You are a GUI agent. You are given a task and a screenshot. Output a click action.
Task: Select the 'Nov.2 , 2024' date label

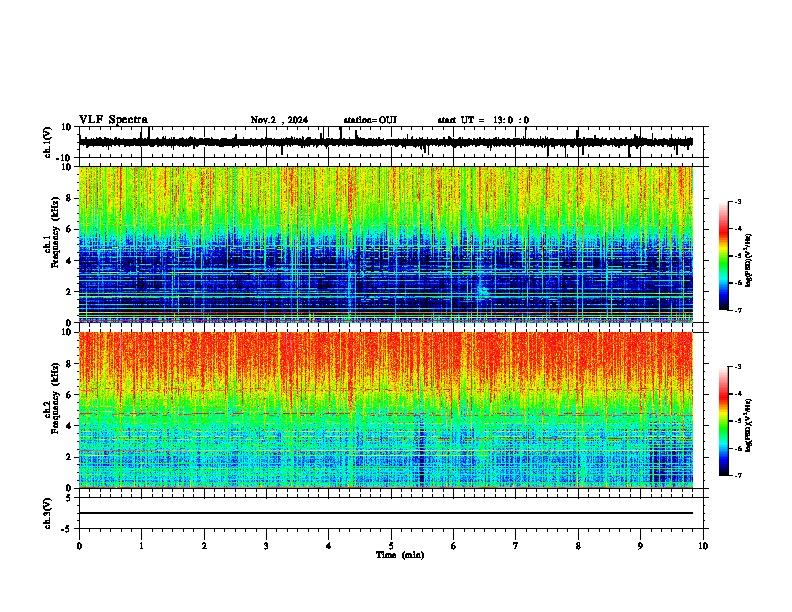pyautogui.click(x=279, y=120)
